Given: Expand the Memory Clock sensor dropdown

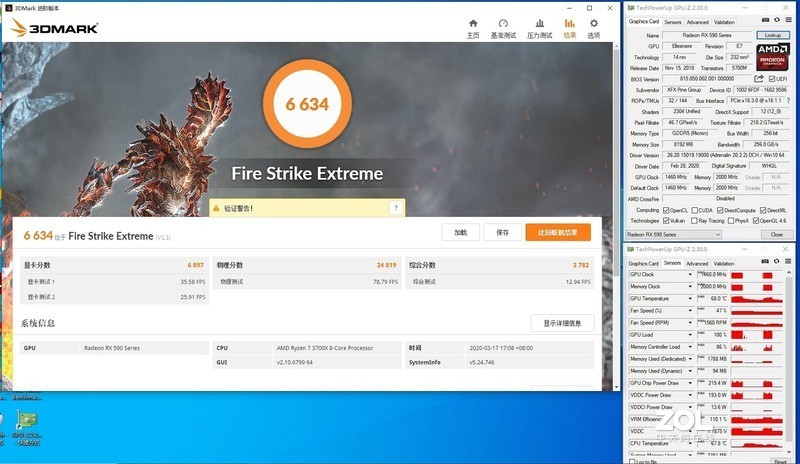Looking at the screenshot, I should pyautogui.click(x=690, y=287).
